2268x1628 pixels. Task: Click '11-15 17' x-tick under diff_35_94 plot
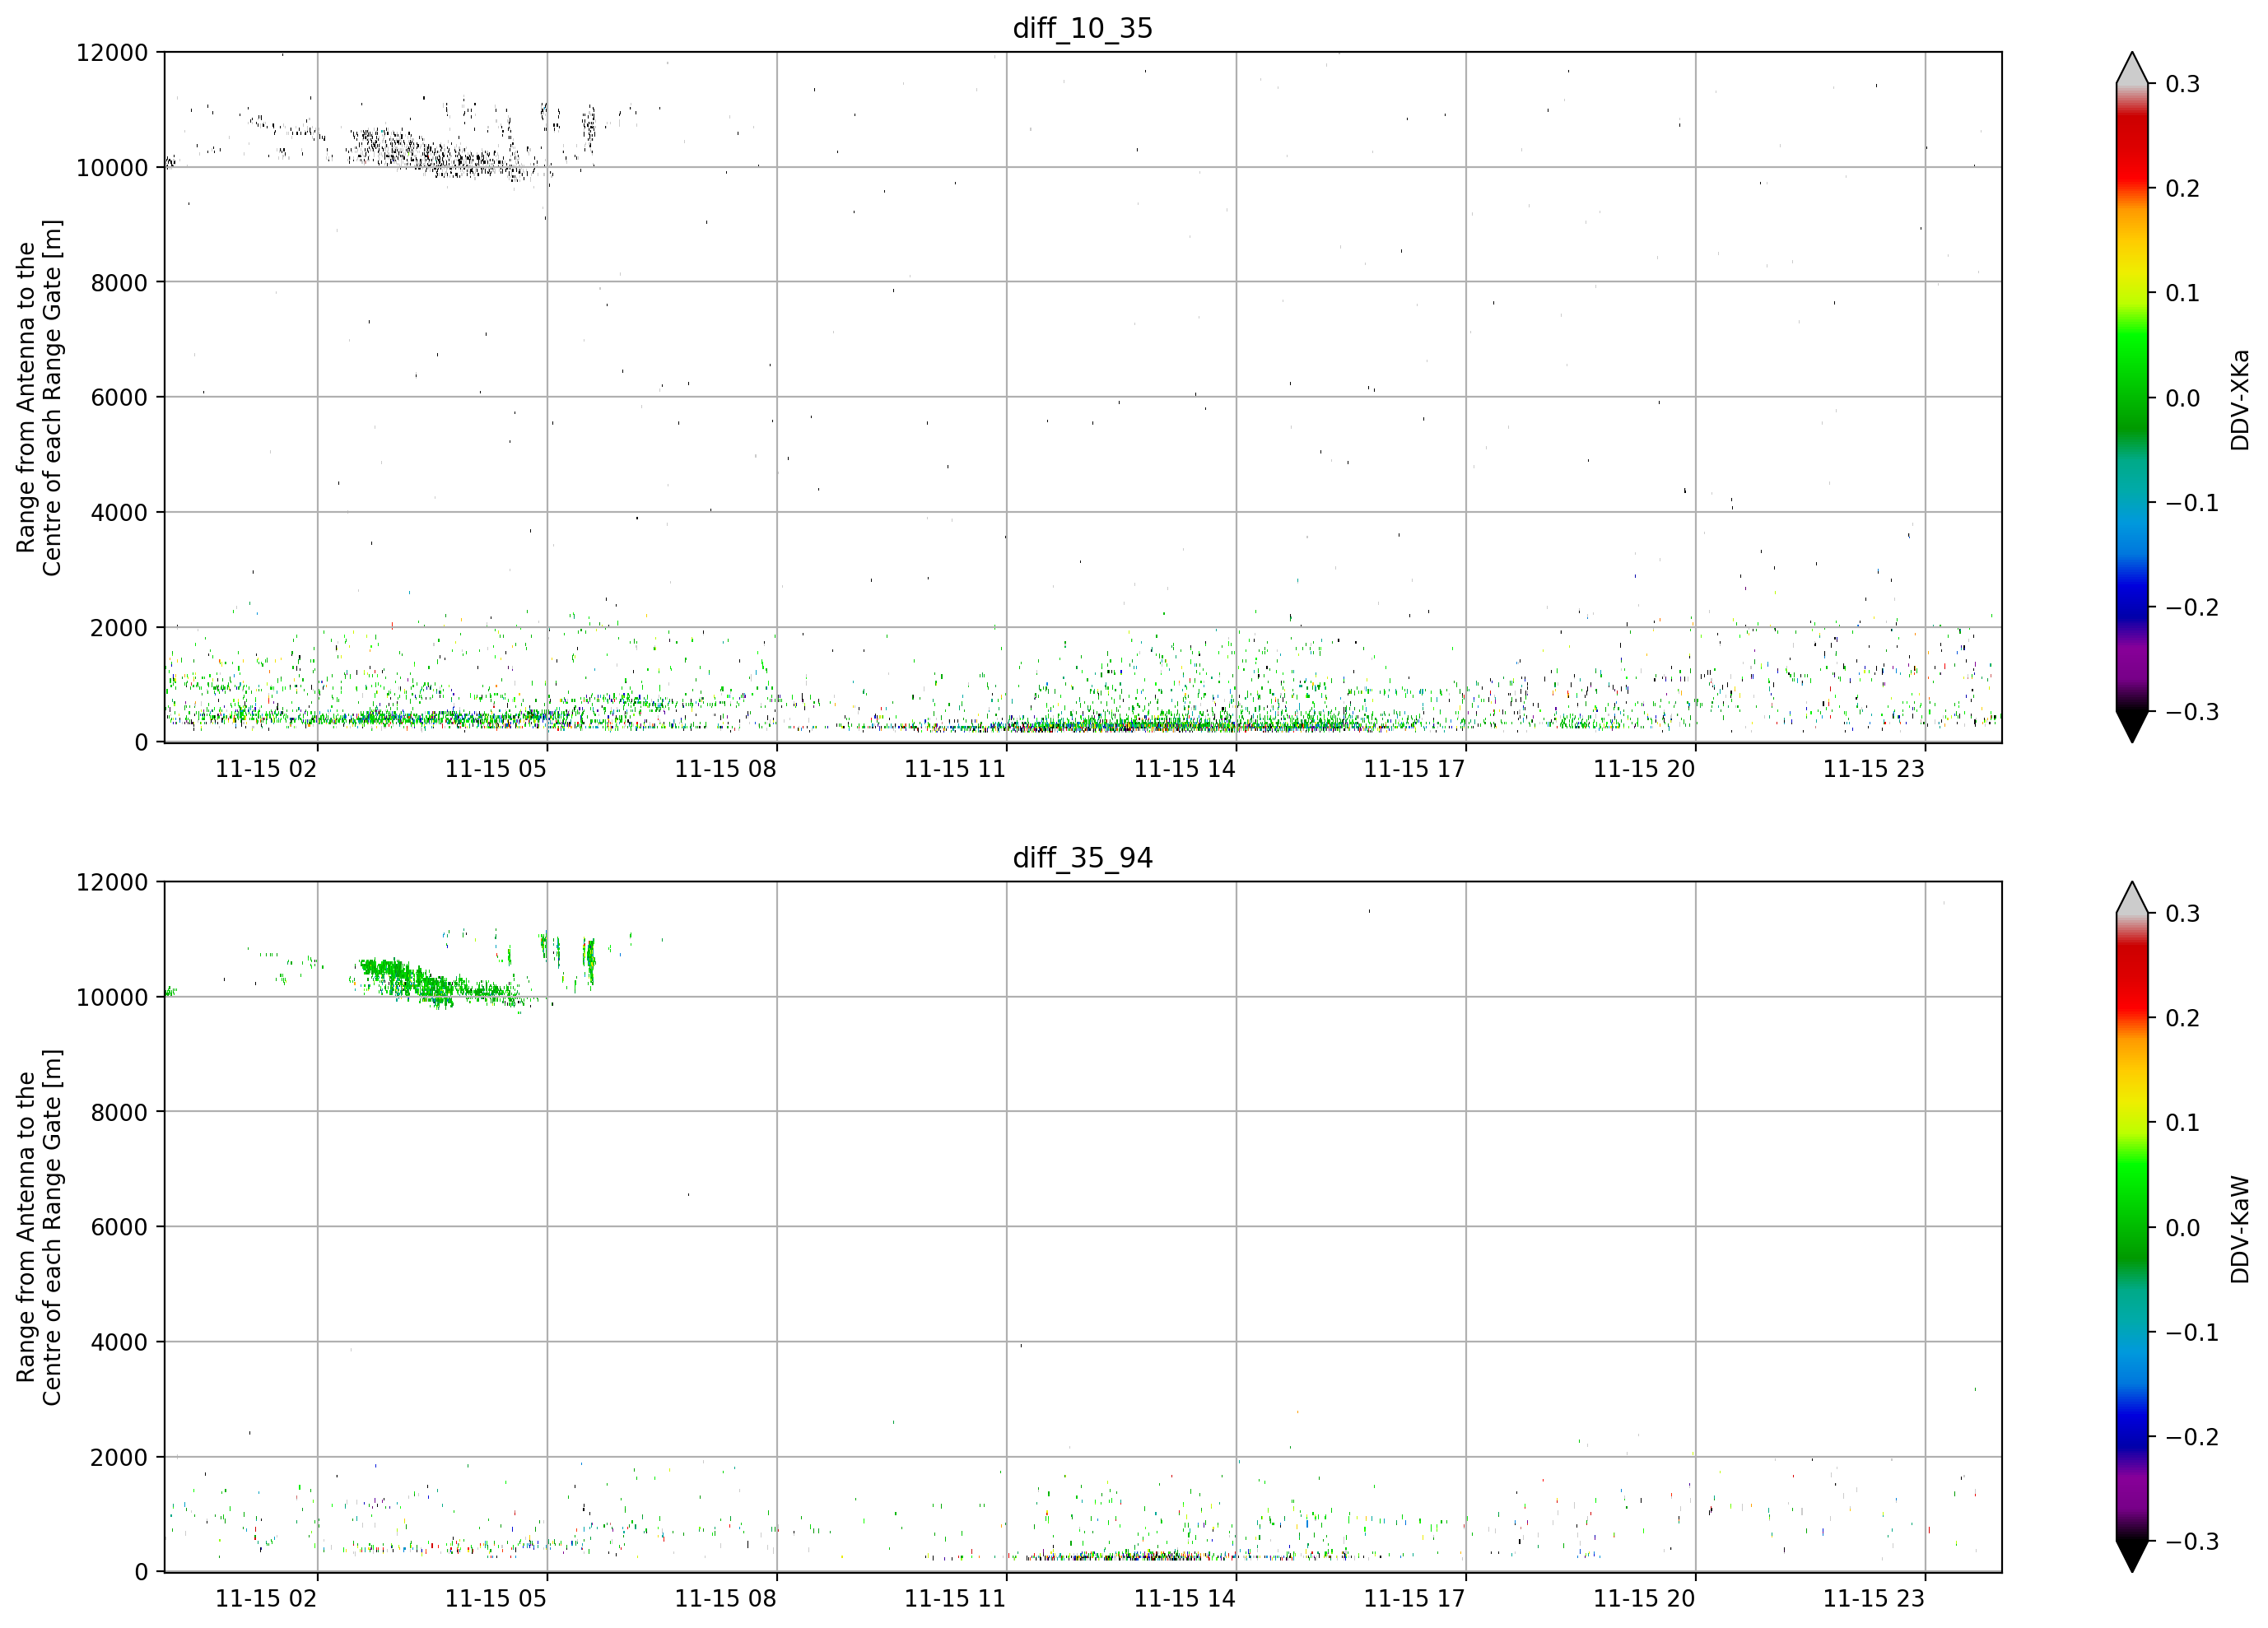(1414, 1599)
